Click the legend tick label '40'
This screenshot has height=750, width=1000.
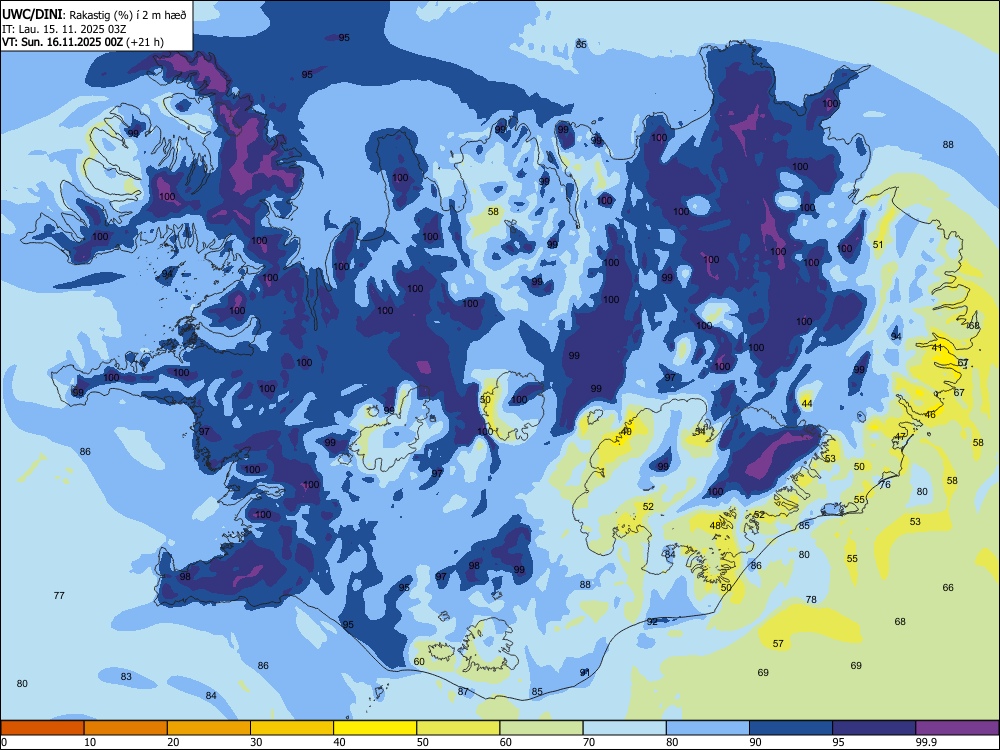tap(340, 742)
